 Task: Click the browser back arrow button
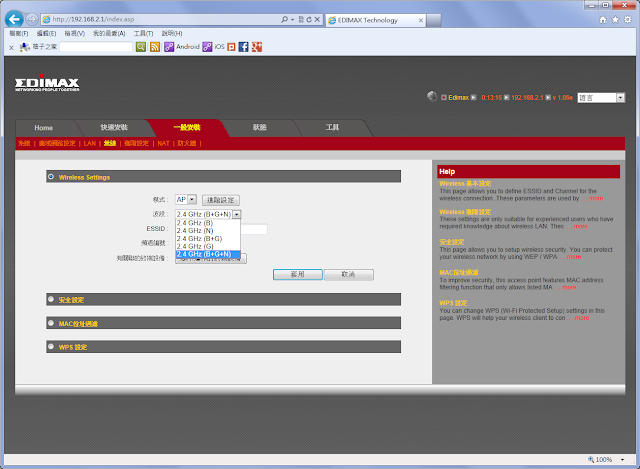(x=14, y=19)
